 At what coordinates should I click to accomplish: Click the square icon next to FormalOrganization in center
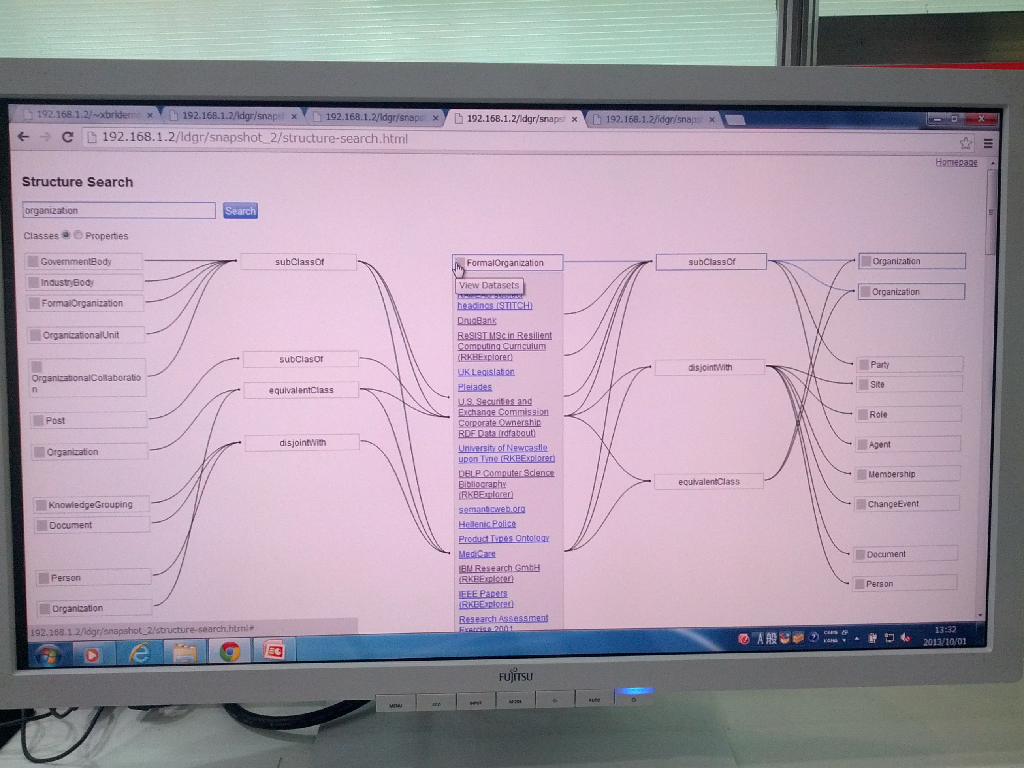(459, 263)
